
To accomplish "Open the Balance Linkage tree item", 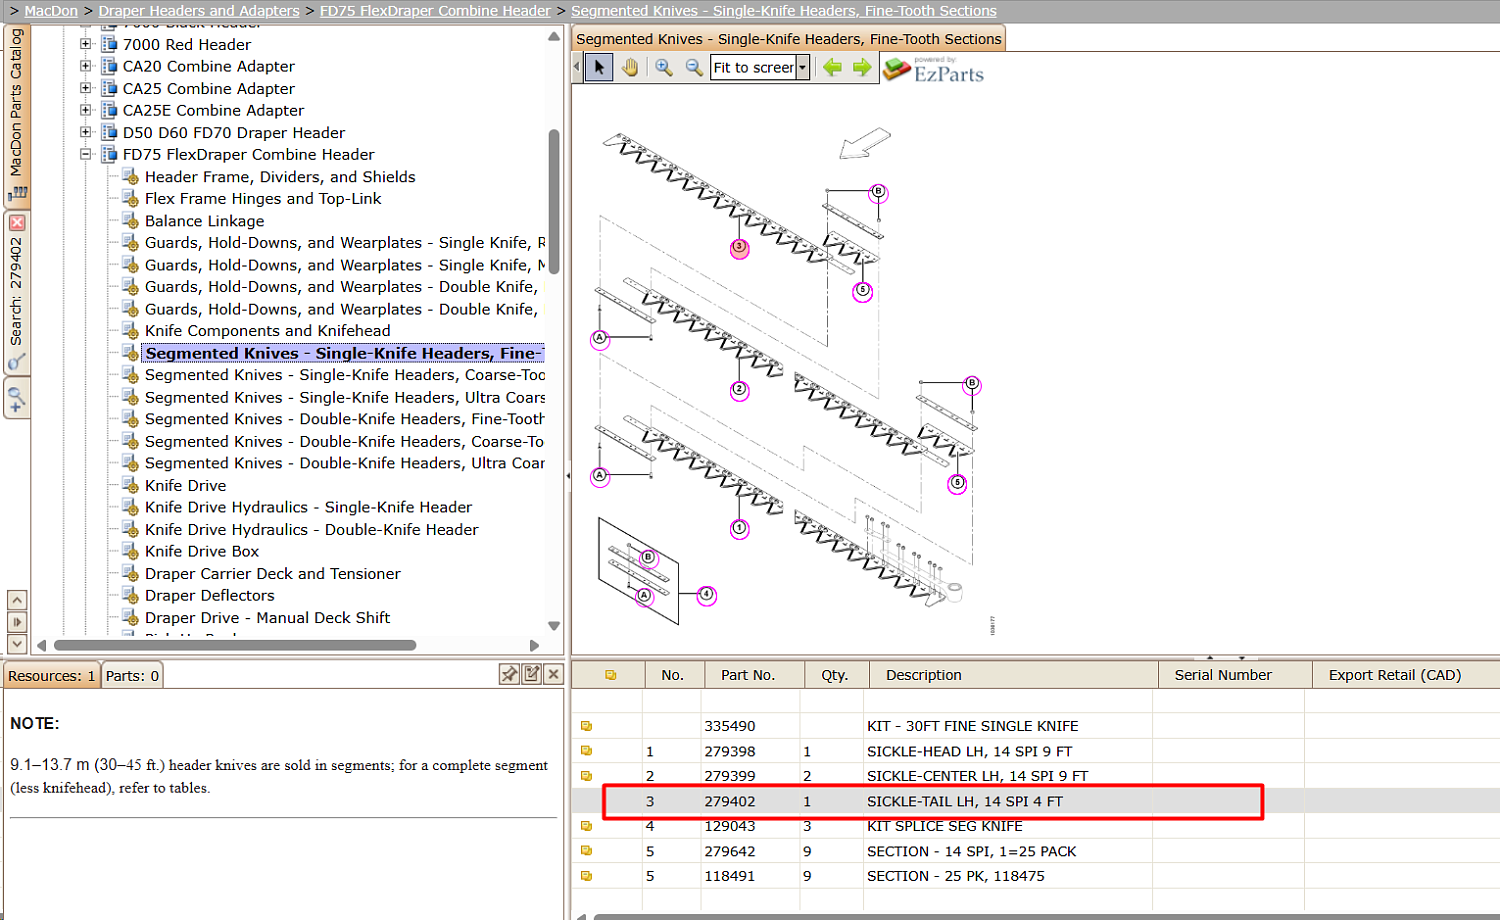I will (205, 221).
